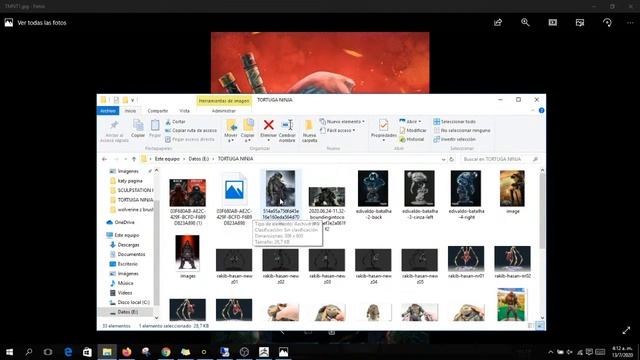Start slideshow from Photos toolbar icon
Screen dimensions: 640x360
coord(553,22)
